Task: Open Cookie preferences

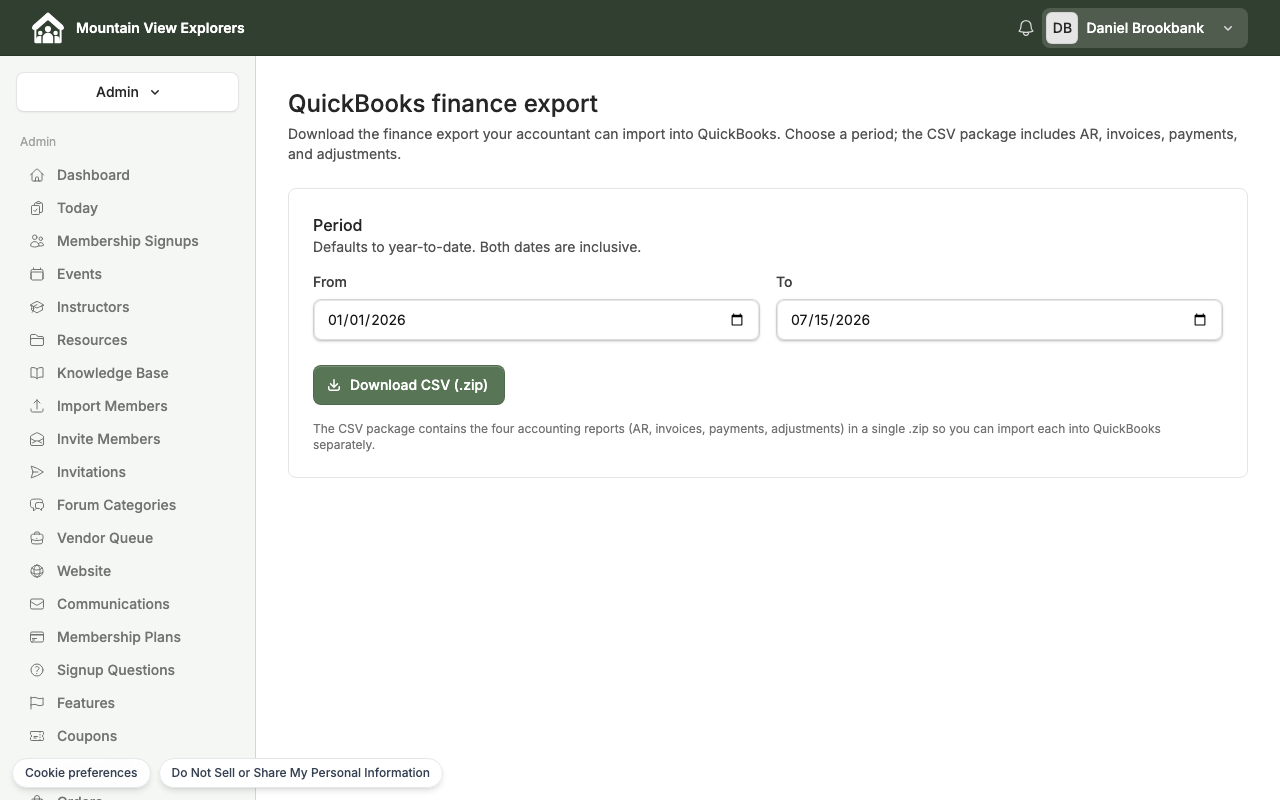Action: pos(81,773)
